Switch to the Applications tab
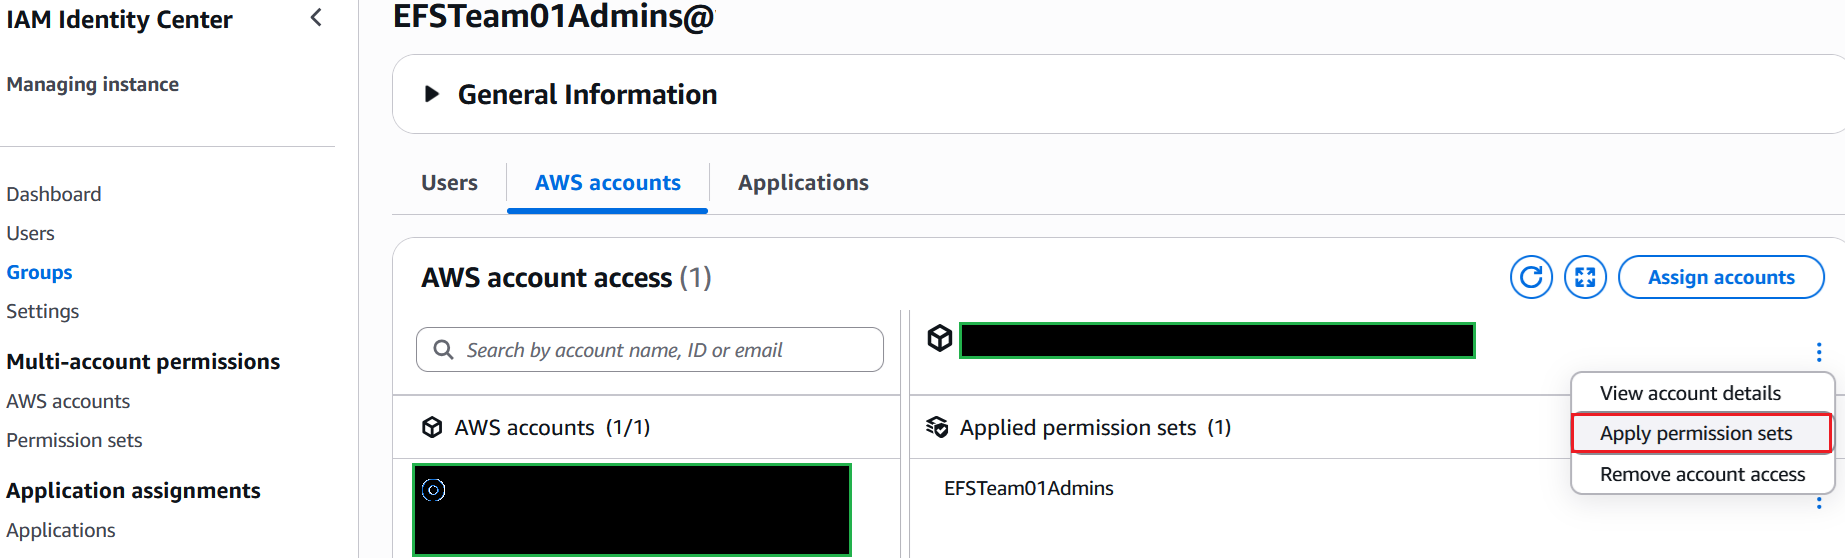1845x558 pixels. pyautogui.click(x=803, y=183)
